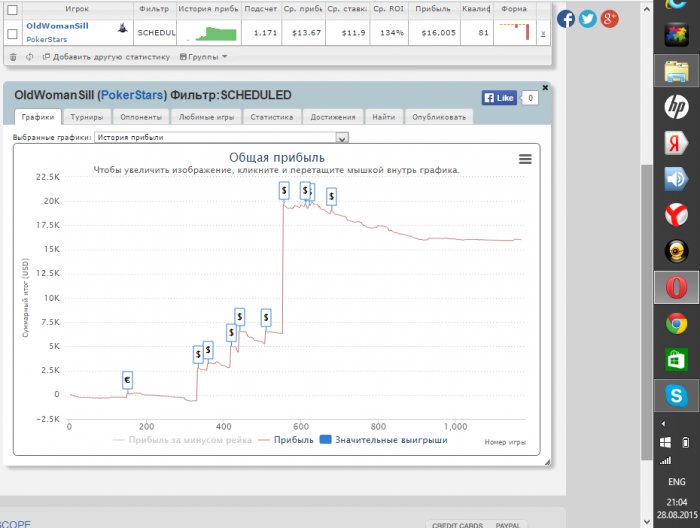Image resolution: width=700 pixels, height=528 pixels.
Task: Switch to 'Графики' tab
Action: pos(38,117)
